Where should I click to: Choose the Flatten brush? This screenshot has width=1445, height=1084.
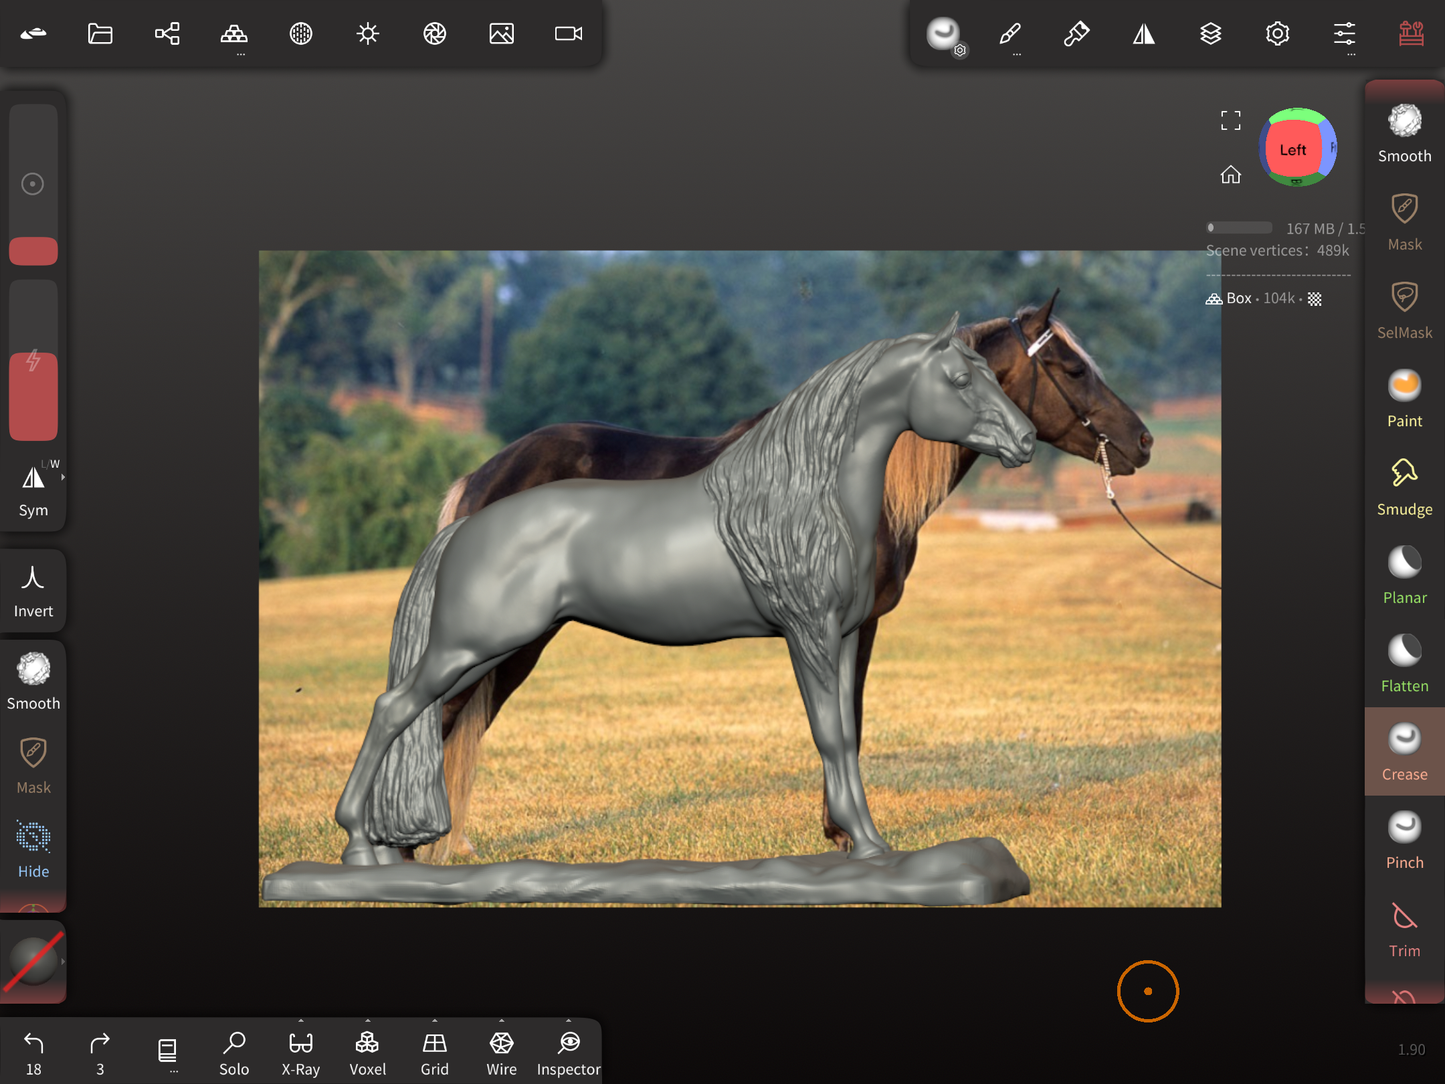[x=1404, y=663]
